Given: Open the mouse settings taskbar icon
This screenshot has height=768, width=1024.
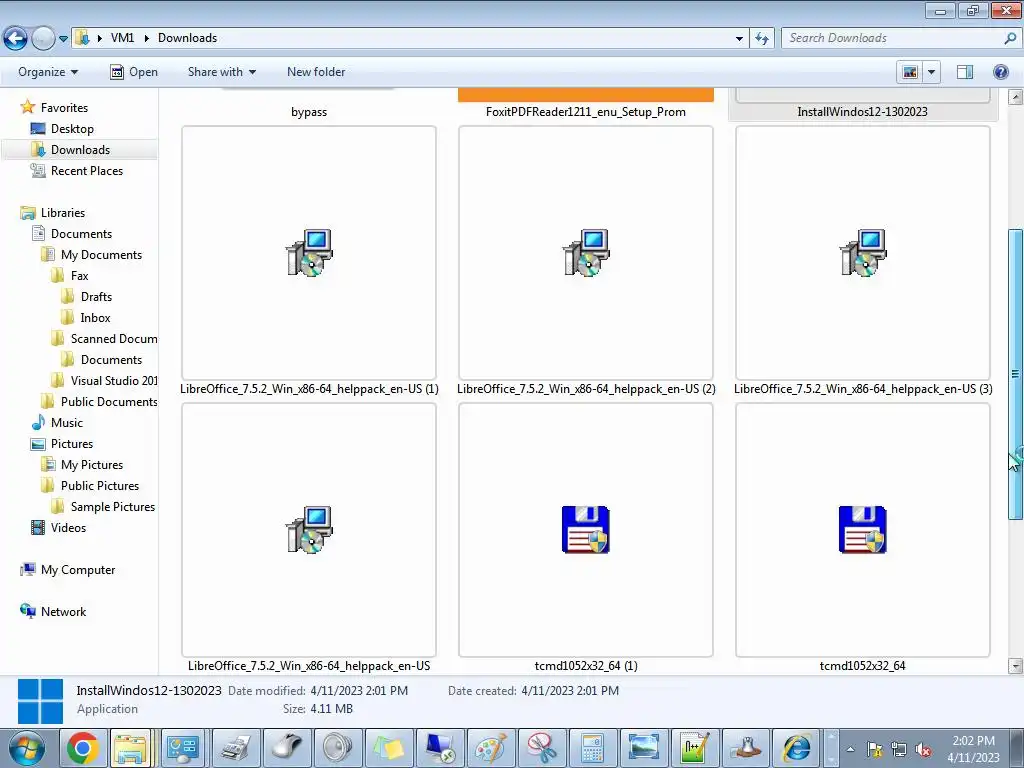Looking at the screenshot, I should coord(287,748).
